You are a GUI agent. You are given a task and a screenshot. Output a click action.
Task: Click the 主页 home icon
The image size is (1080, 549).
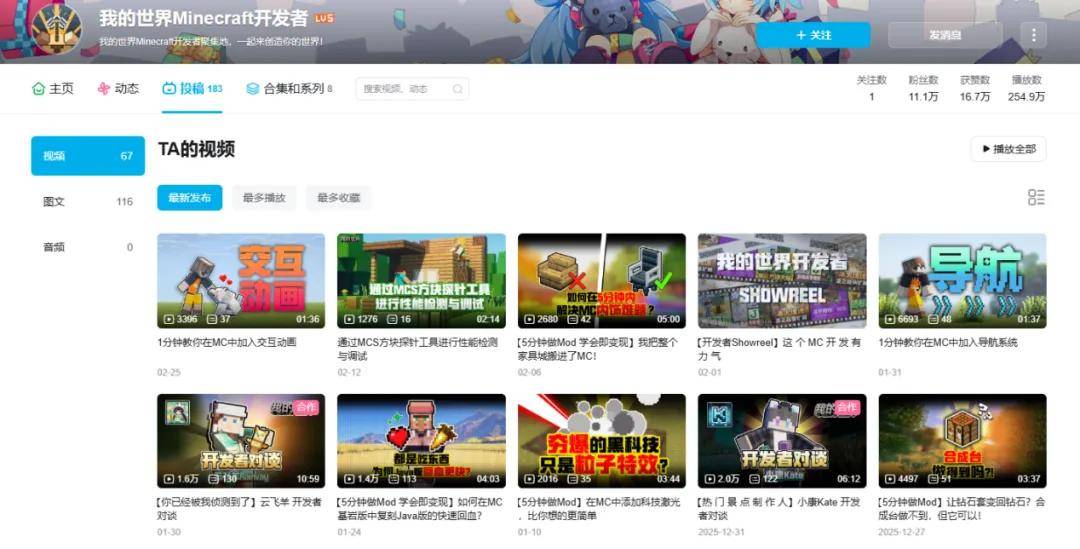[x=38, y=89]
